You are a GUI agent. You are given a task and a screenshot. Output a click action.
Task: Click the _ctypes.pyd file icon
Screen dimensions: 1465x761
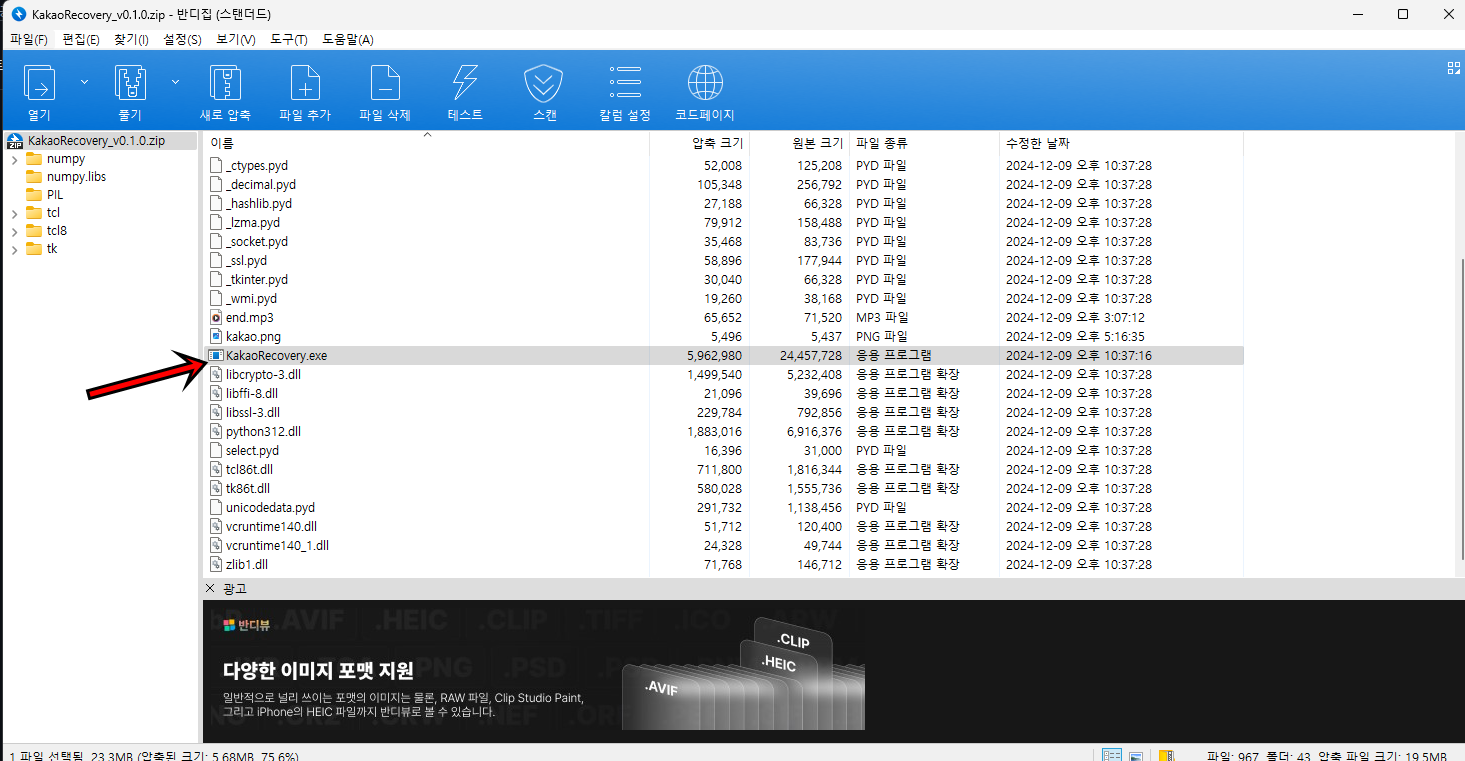point(217,165)
